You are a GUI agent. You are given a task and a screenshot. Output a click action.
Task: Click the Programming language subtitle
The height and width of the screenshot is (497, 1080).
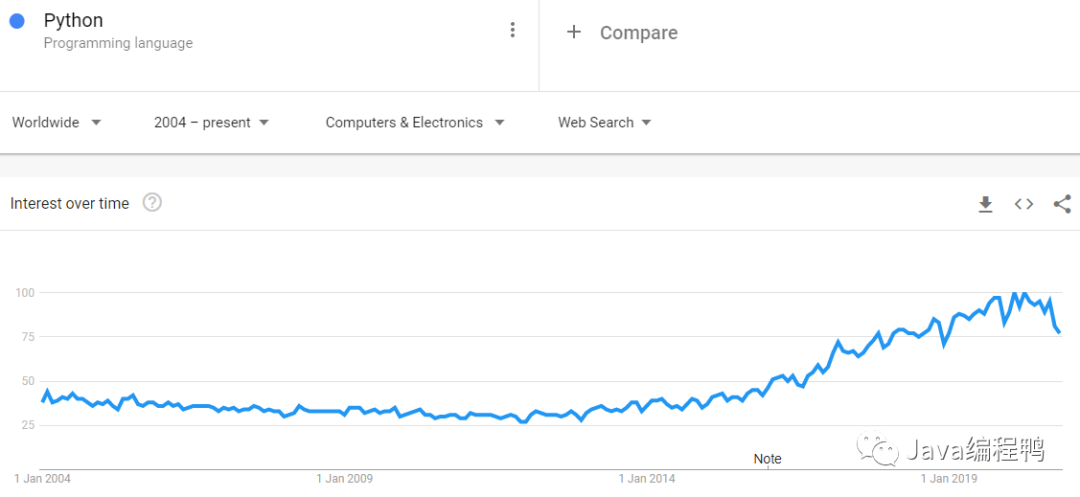pyautogui.click(x=118, y=43)
